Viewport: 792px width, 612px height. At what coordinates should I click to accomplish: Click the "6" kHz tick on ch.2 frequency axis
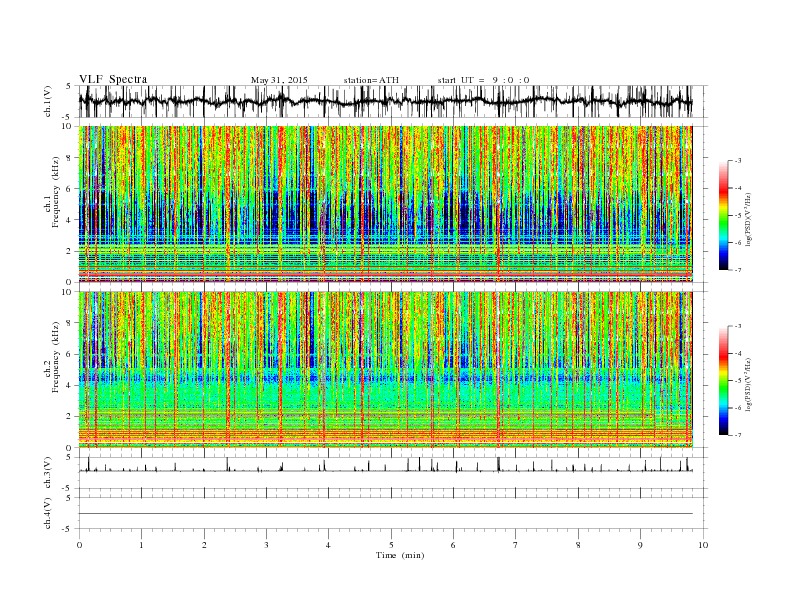pyautogui.click(x=69, y=354)
